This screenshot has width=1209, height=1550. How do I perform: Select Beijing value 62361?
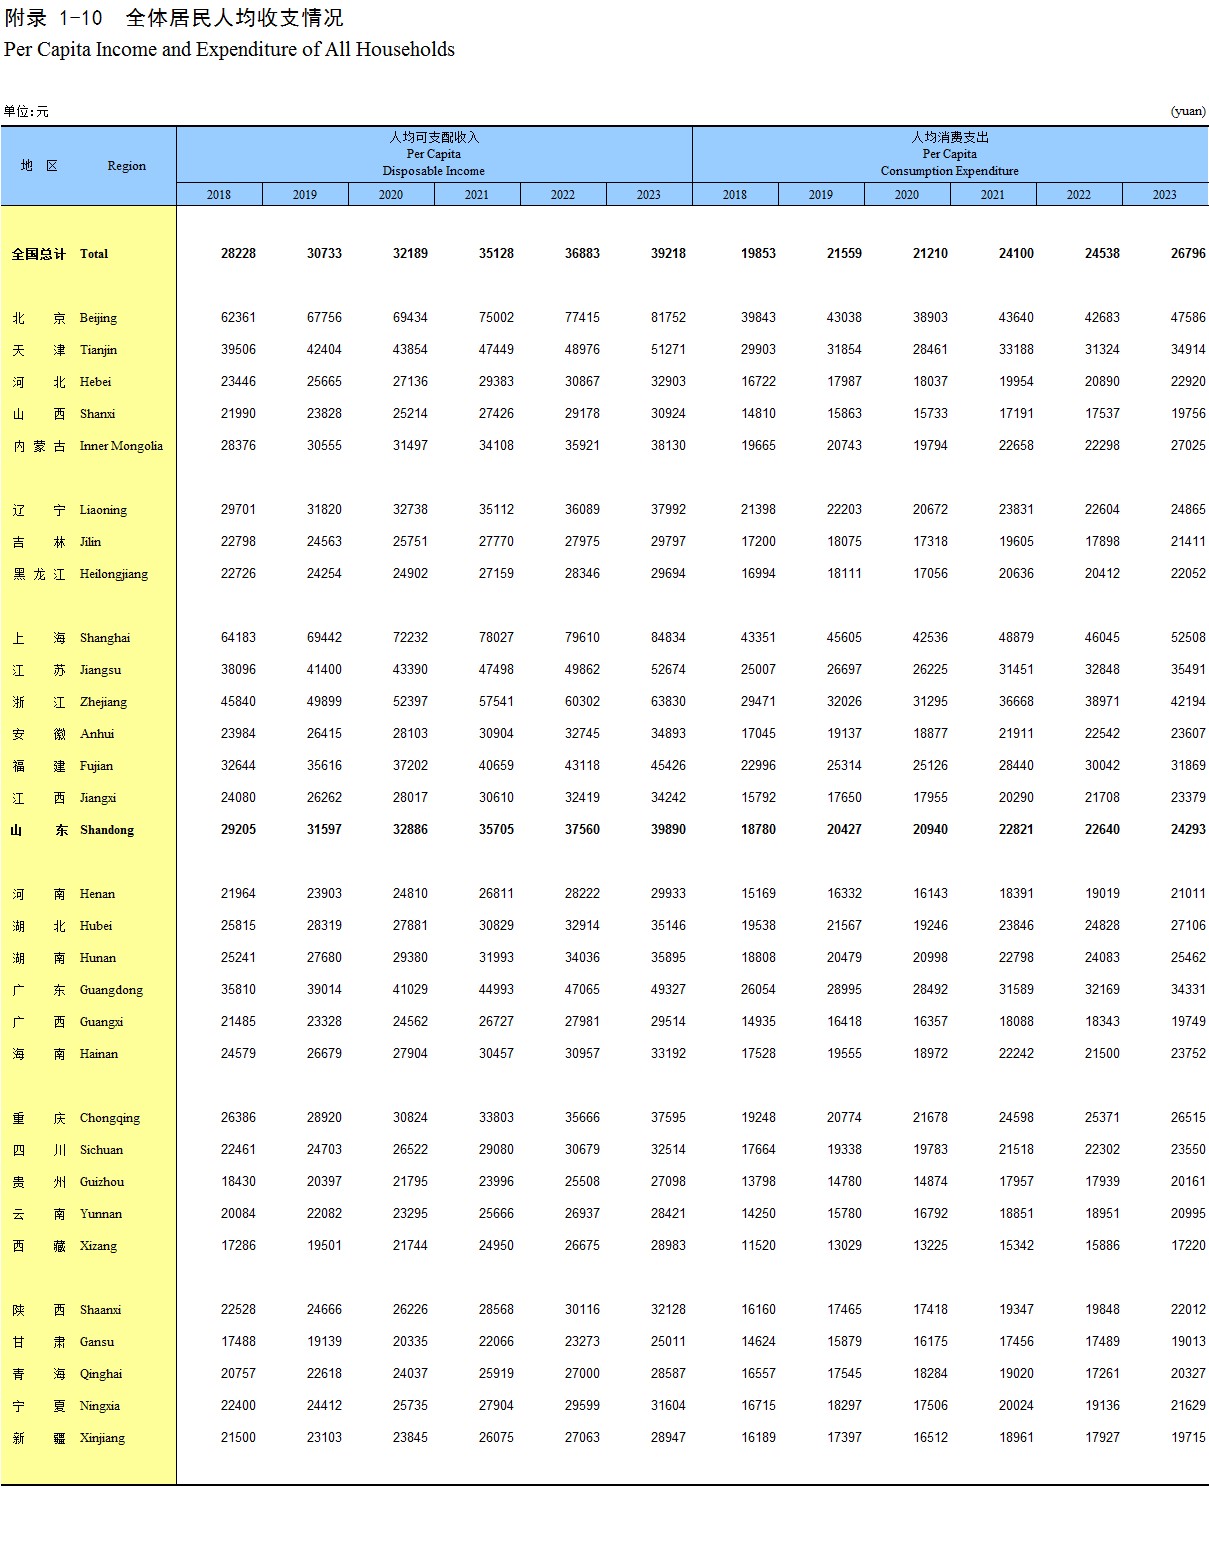pos(238,318)
